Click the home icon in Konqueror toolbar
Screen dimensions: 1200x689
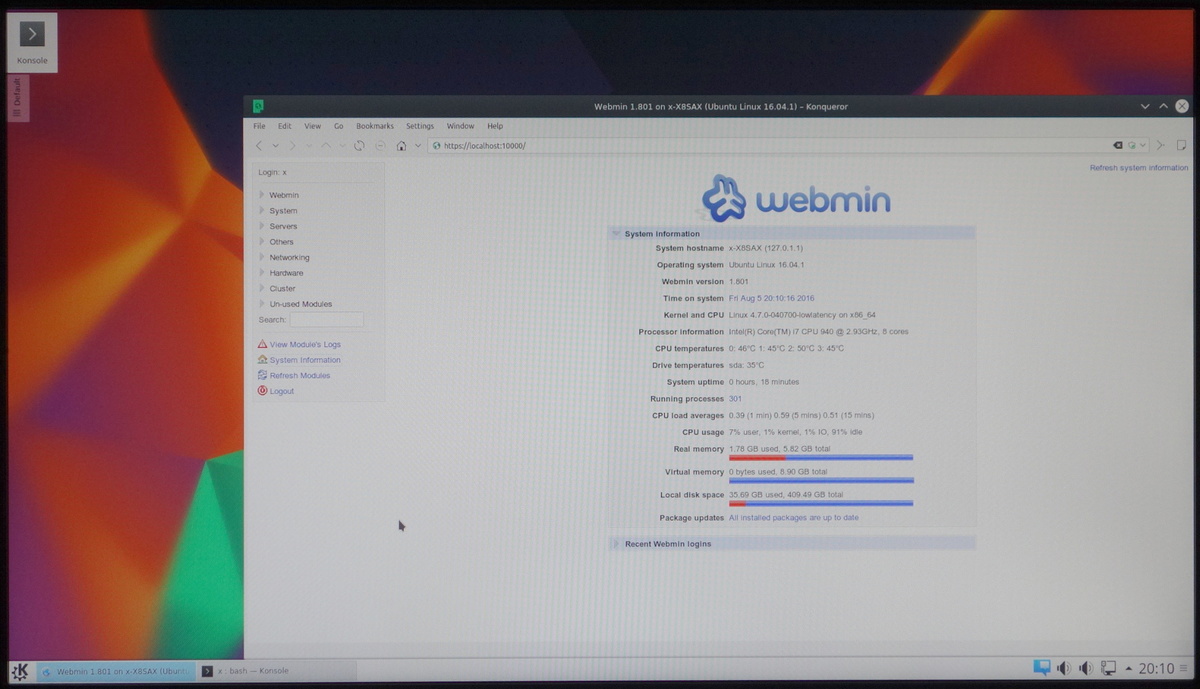point(401,146)
